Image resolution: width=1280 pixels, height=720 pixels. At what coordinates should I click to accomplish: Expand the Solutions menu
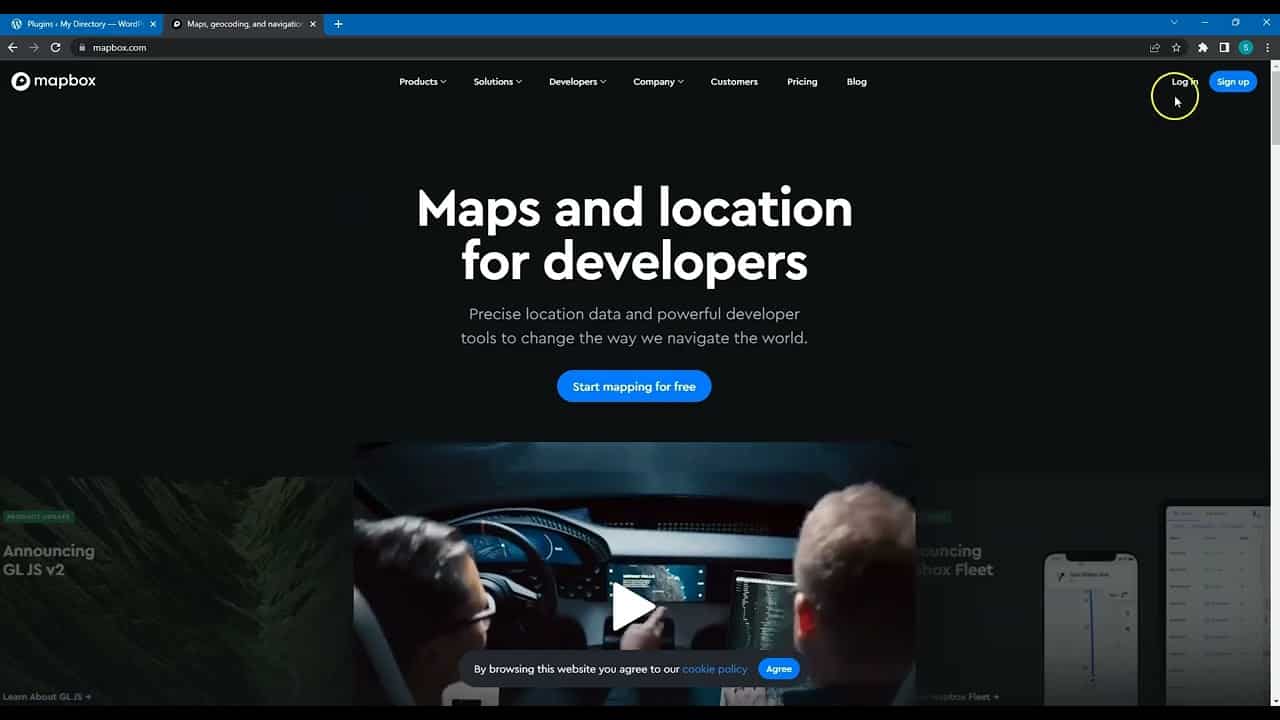point(497,82)
